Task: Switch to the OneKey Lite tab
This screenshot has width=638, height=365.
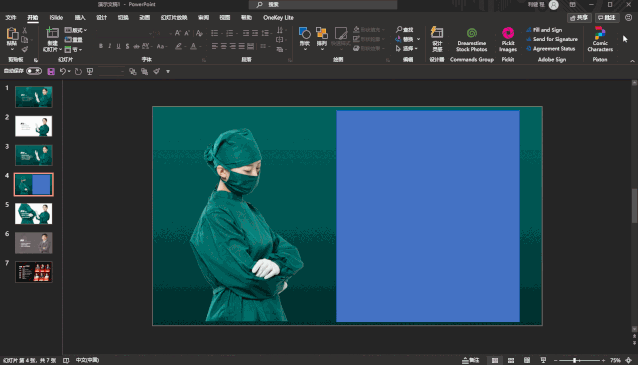Action: click(x=278, y=17)
